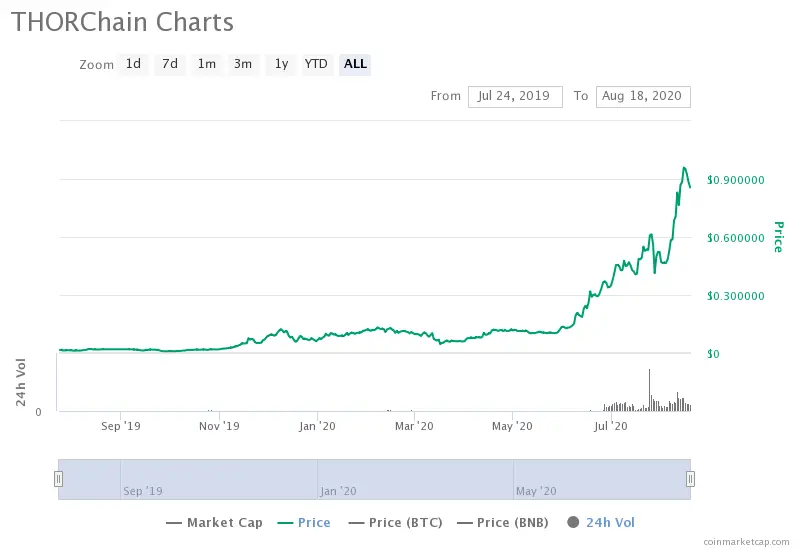Grab the right navigator range handle
The image size is (800, 550).
[690, 479]
